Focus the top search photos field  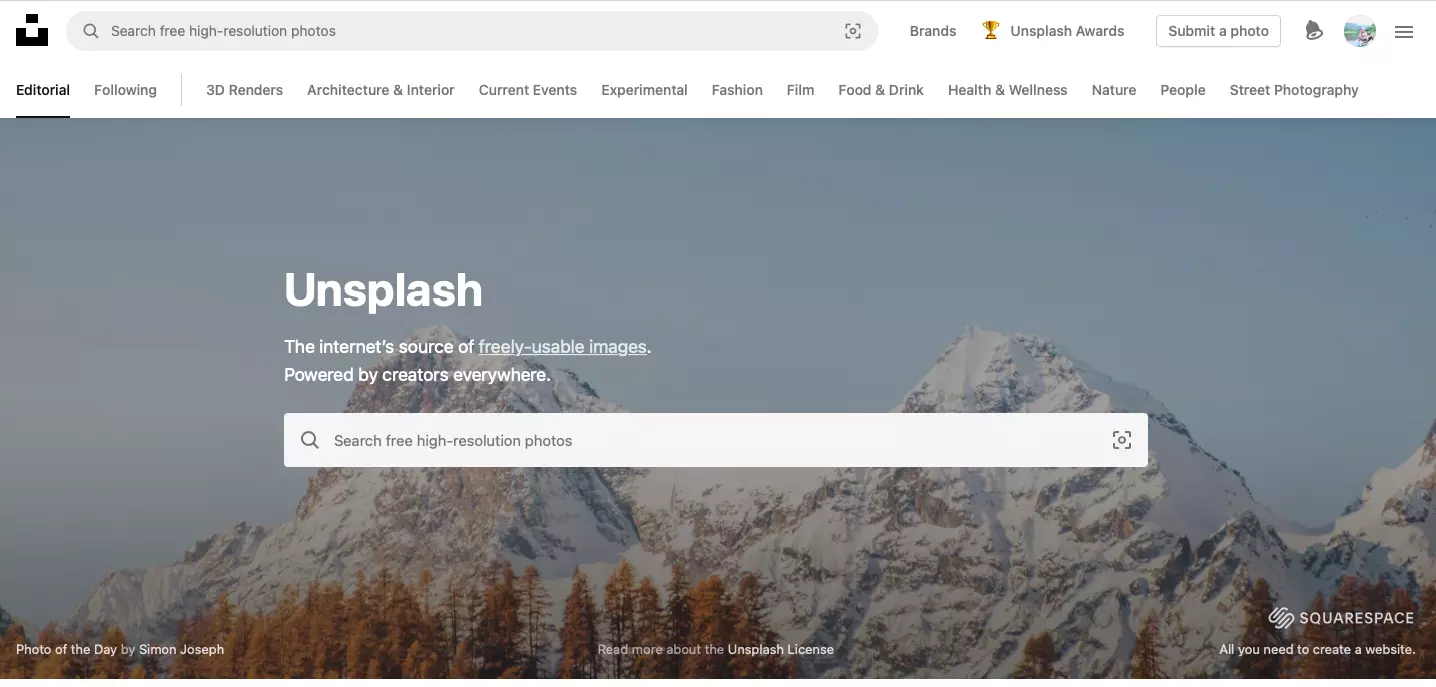(x=472, y=31)
